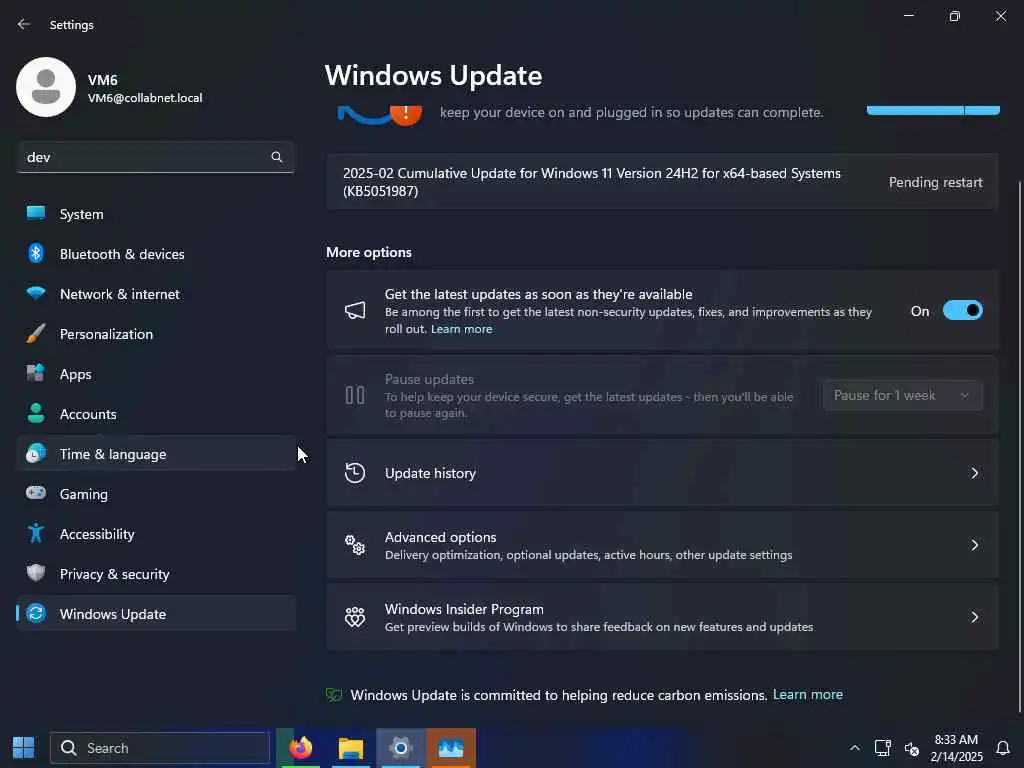Open Advanced options row

tap(662, 545)
